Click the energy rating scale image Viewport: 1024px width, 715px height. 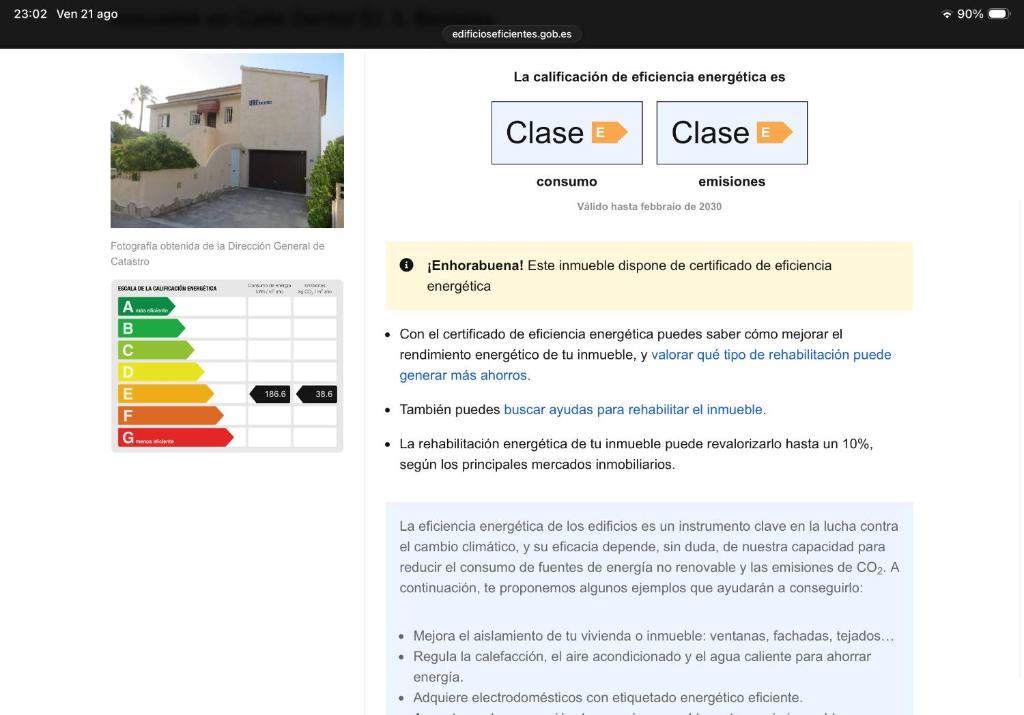[x=227, y=366]
